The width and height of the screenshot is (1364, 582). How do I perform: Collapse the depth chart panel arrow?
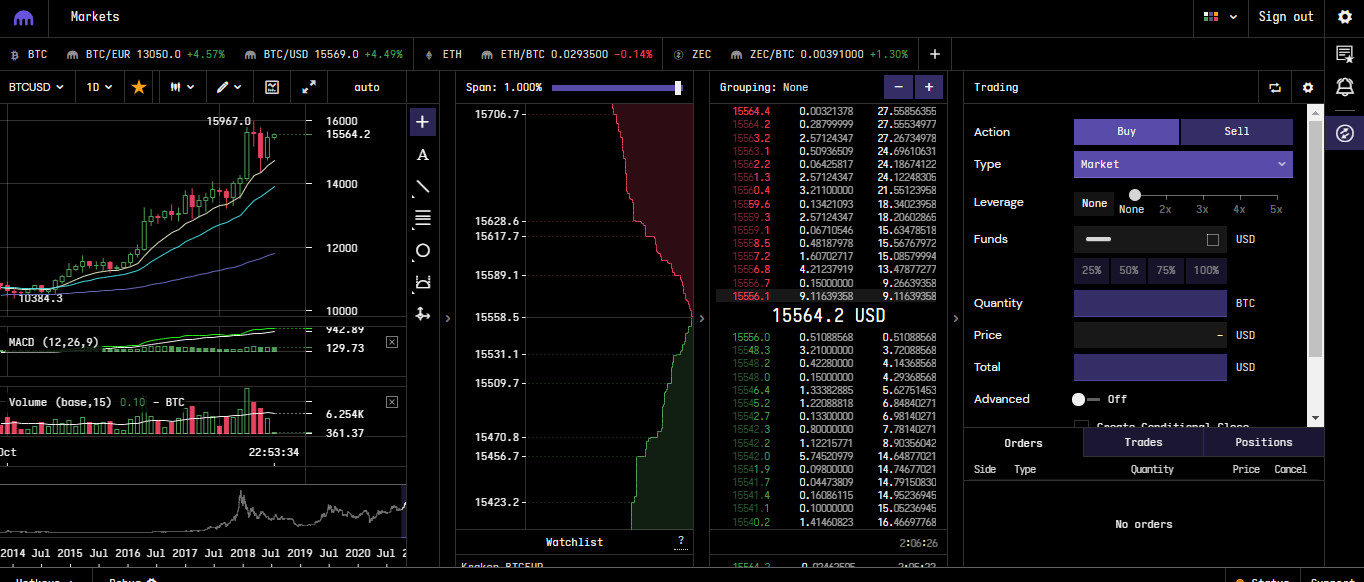(x=701, y=318)
